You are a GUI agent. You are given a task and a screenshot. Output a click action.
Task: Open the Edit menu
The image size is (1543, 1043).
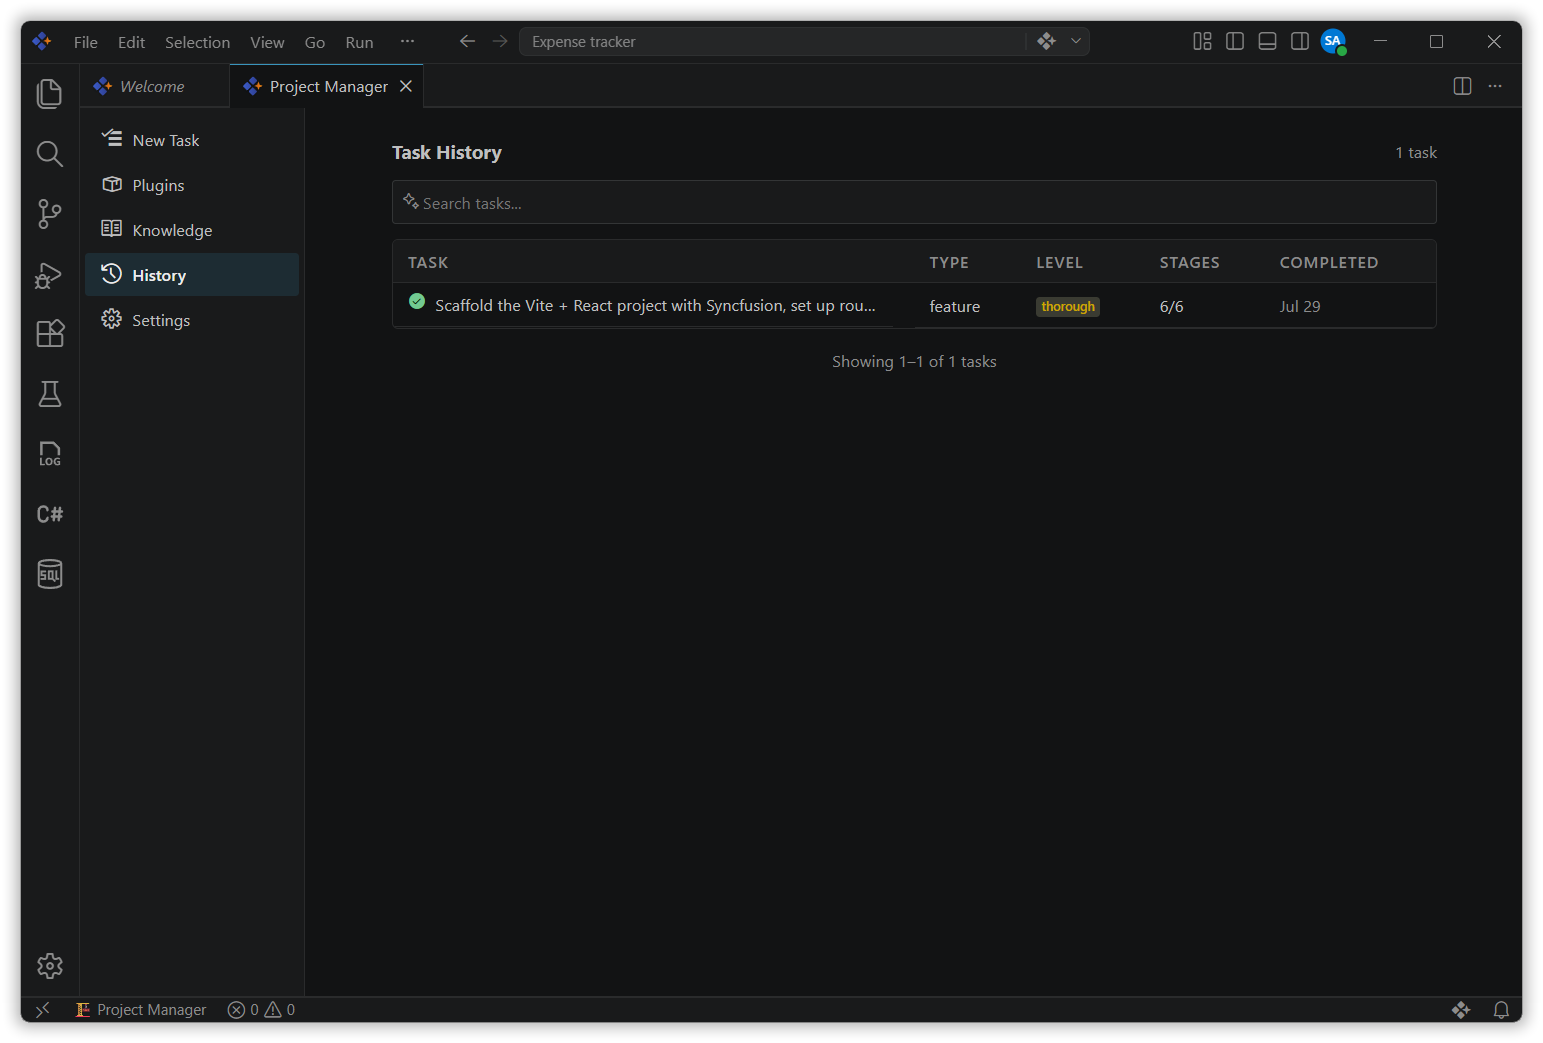coord(131,42)
